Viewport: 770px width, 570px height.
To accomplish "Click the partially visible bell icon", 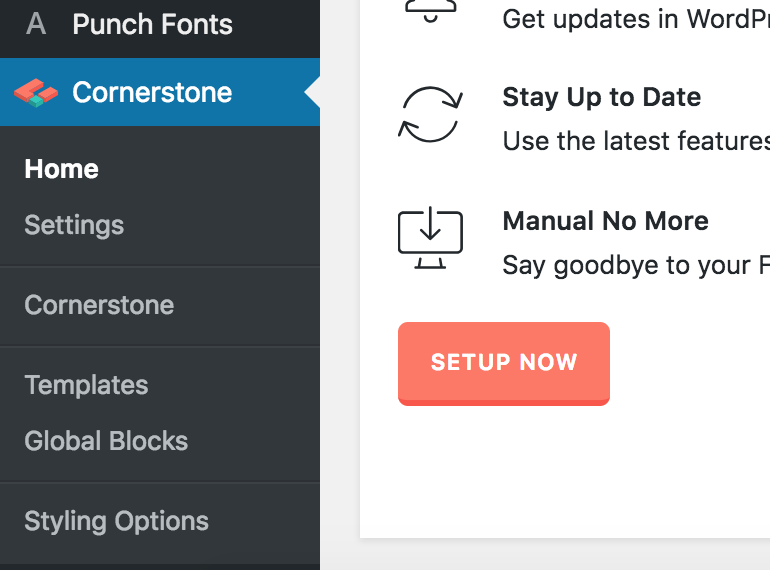I will (430, 10).
